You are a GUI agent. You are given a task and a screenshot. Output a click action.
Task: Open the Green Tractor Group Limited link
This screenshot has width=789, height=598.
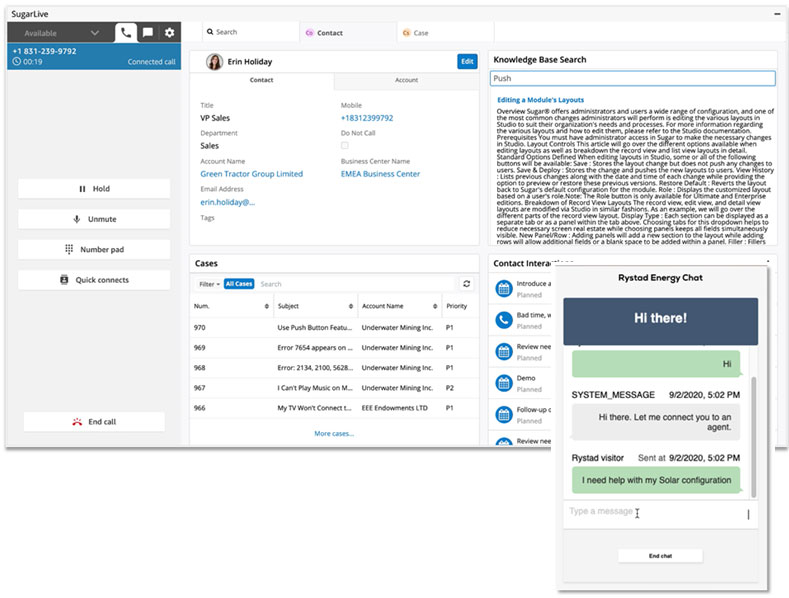(x=252, y=174)
